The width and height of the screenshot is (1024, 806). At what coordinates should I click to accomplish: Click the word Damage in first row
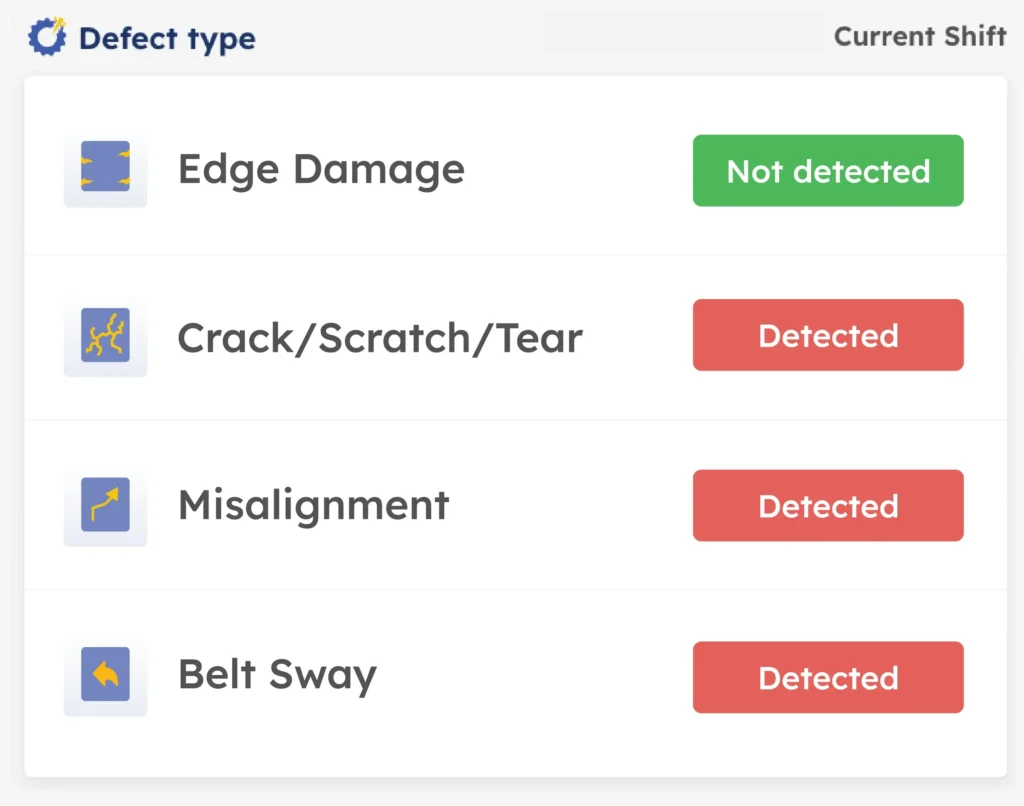378,170
